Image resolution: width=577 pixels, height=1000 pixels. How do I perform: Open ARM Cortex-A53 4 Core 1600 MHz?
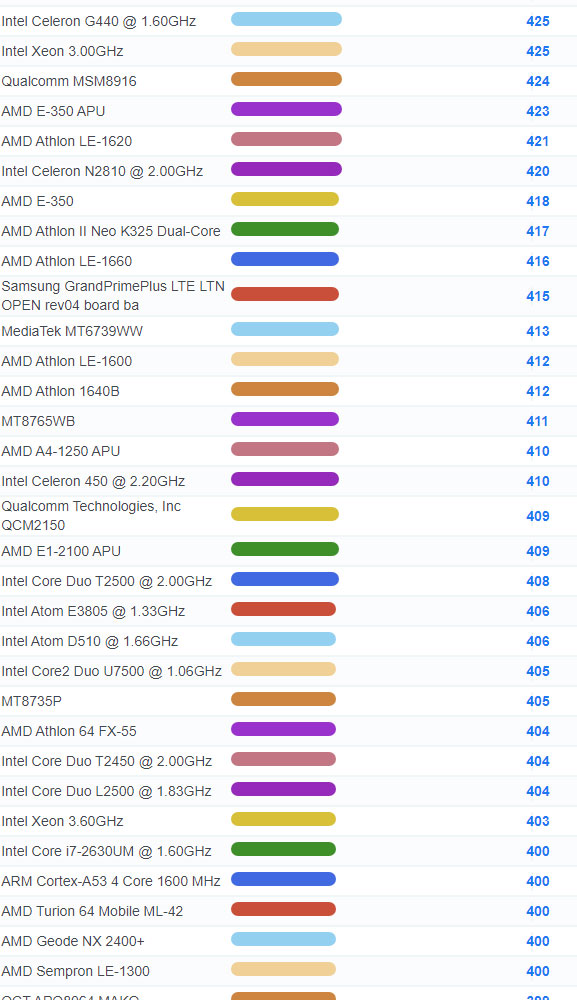click(x=111, y=881)
